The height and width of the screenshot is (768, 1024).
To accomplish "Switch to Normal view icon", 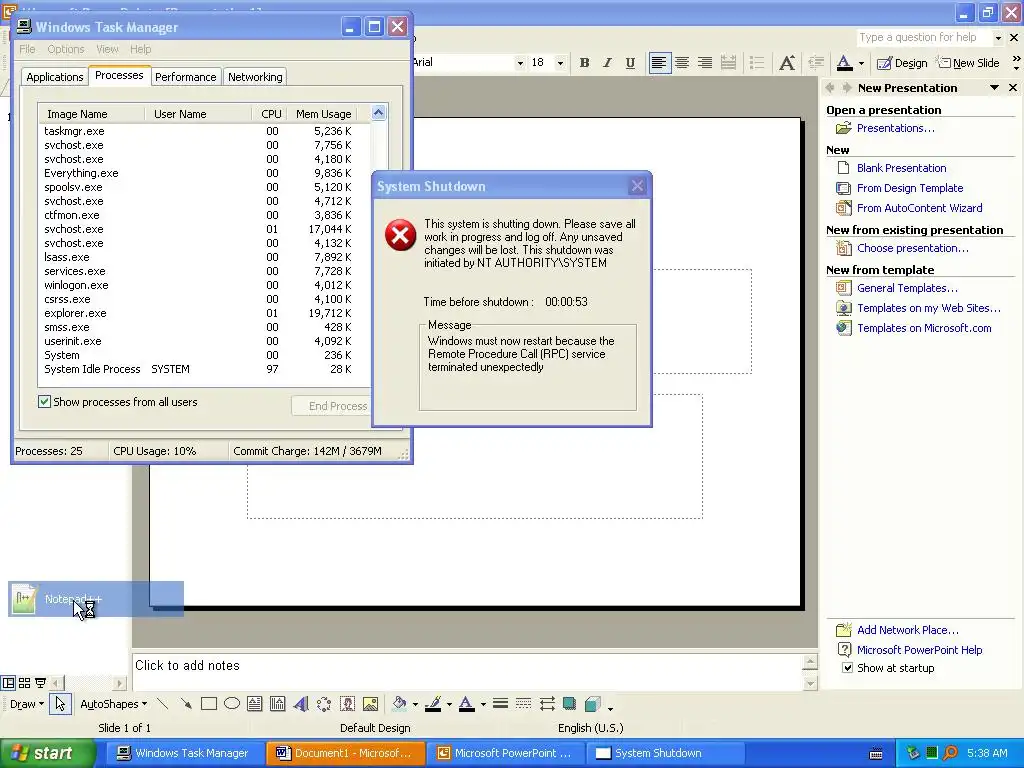I will (8, 683).
